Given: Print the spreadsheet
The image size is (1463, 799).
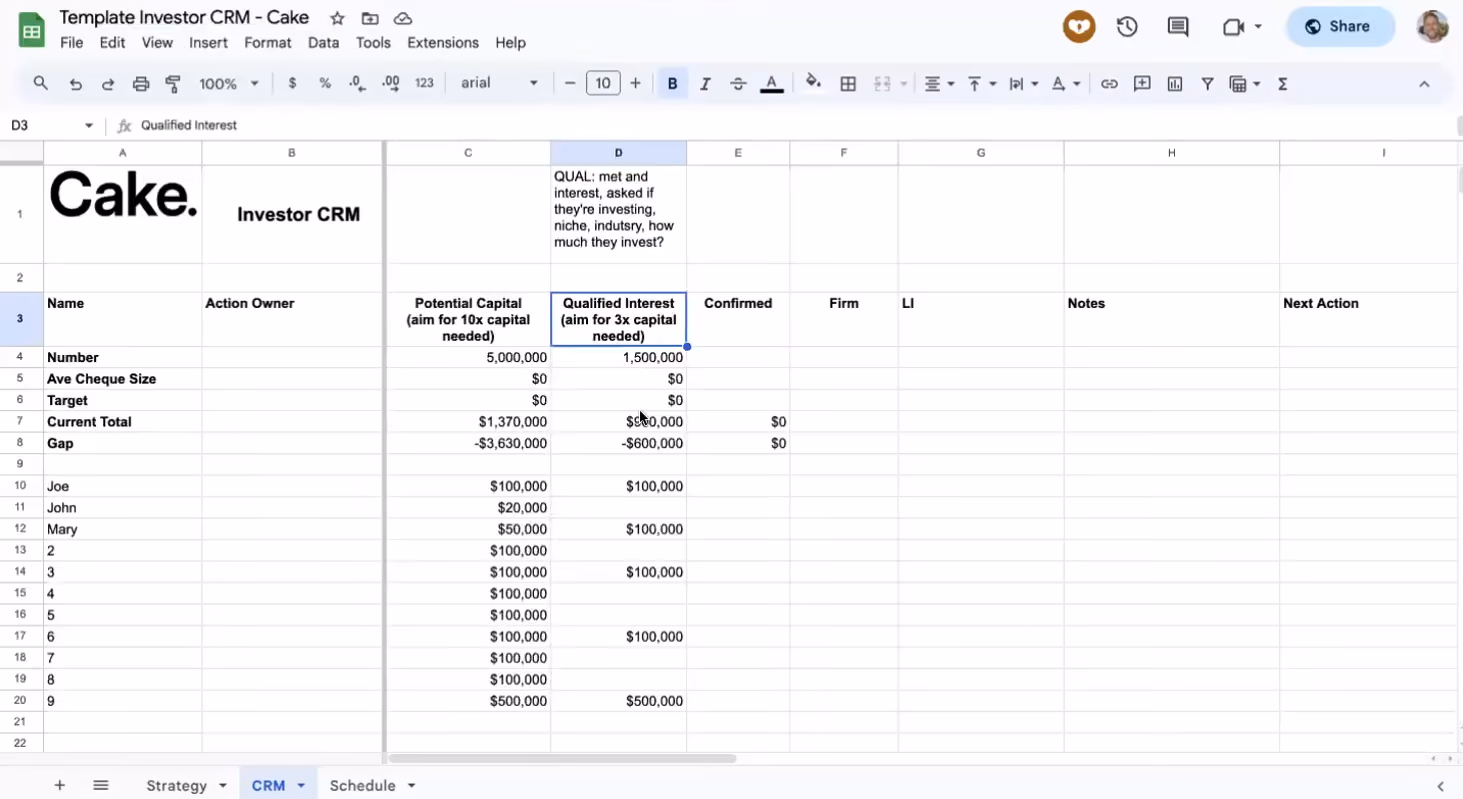Looking at the screenshot, I should pyautogui.click(x=141, y=84).
